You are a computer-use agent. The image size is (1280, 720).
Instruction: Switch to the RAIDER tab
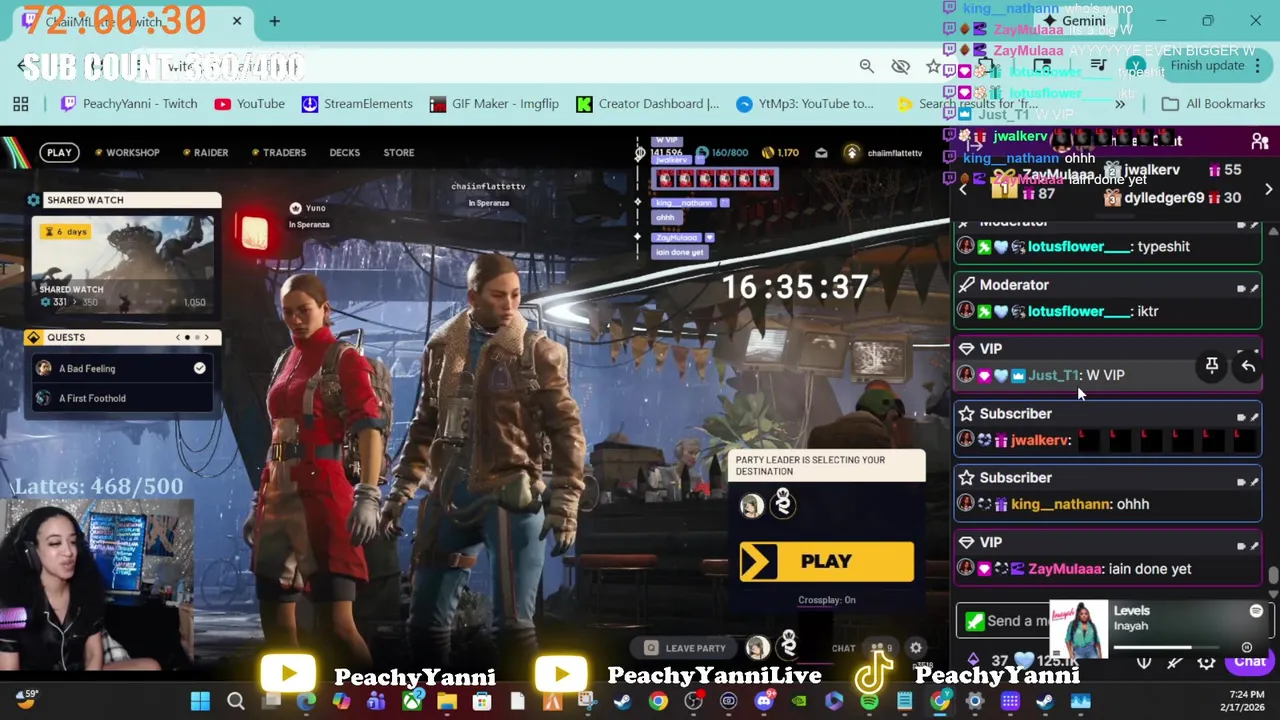pyautogui.click(x=205, y=152)
